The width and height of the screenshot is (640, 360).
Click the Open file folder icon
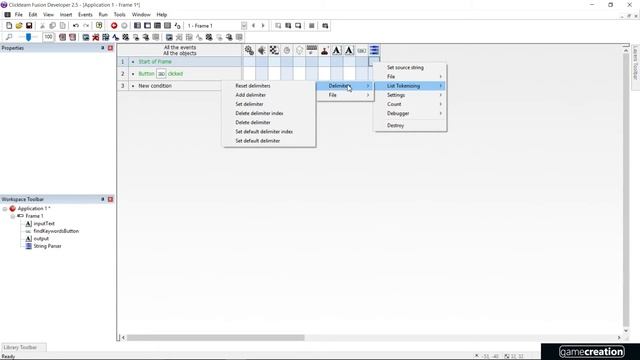pyautogui.click(x=19, y=25)
